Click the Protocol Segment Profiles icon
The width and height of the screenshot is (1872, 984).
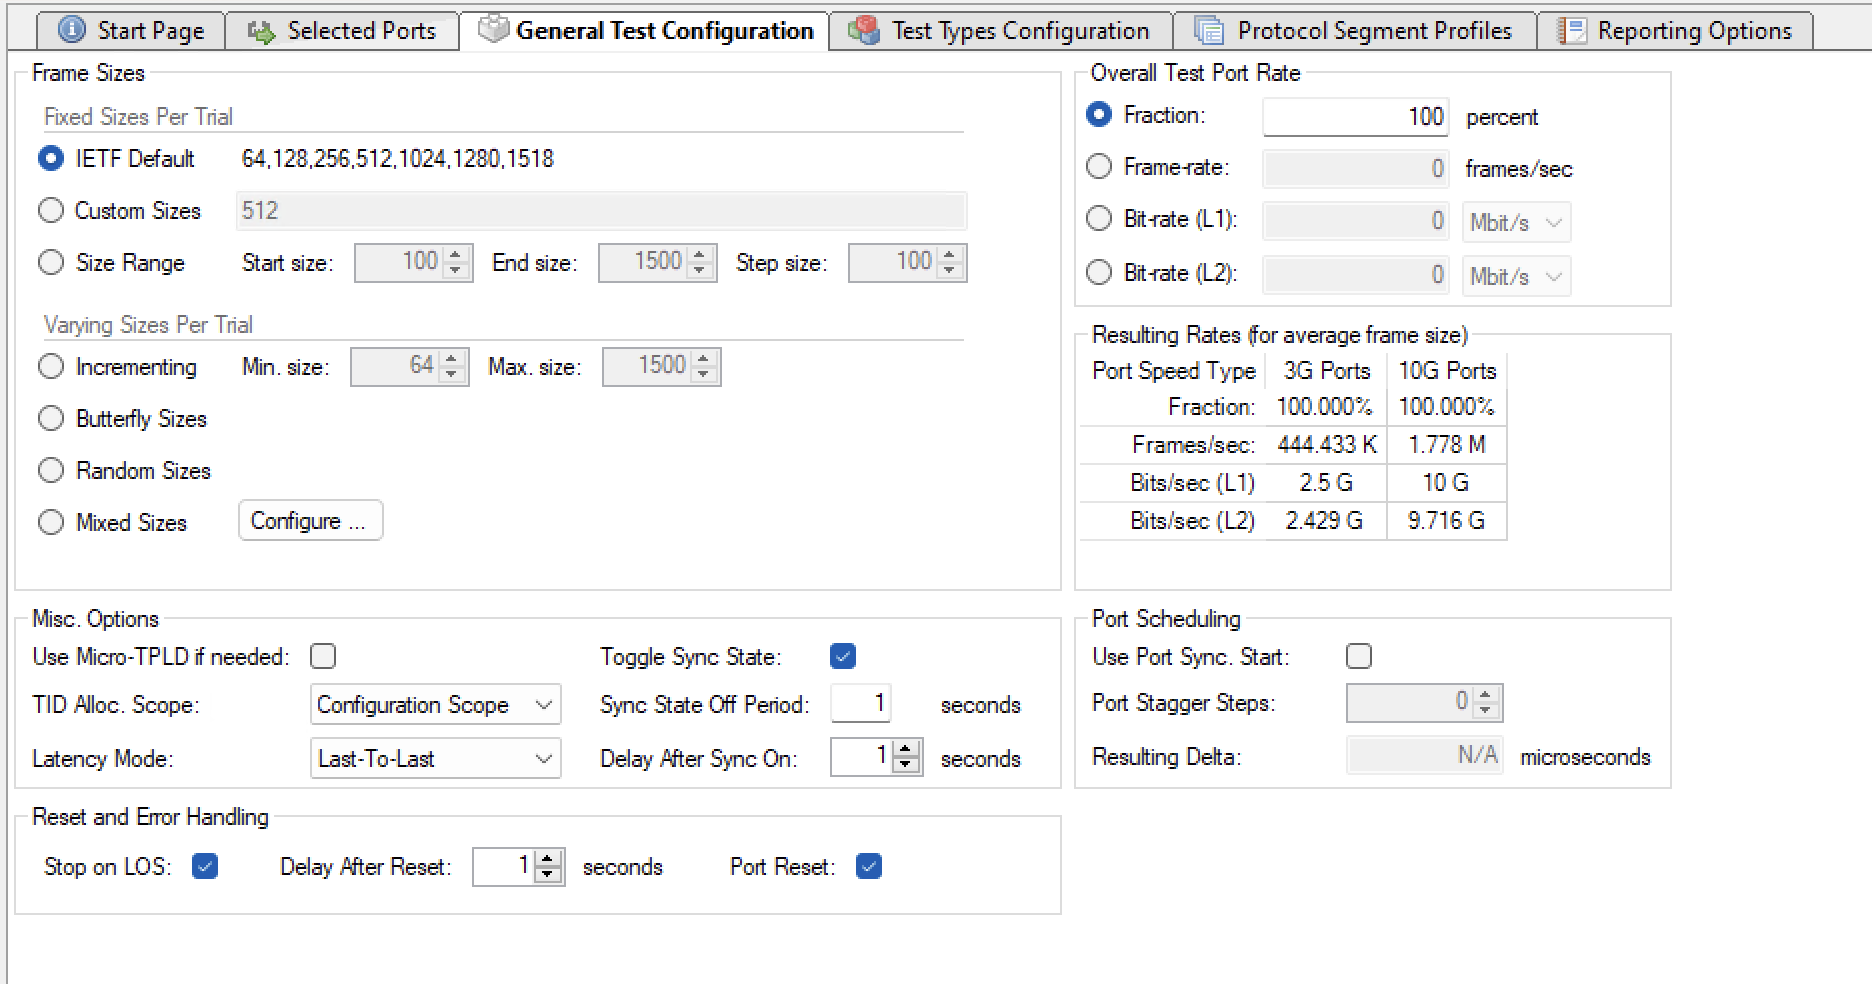tap(1209, 31)
